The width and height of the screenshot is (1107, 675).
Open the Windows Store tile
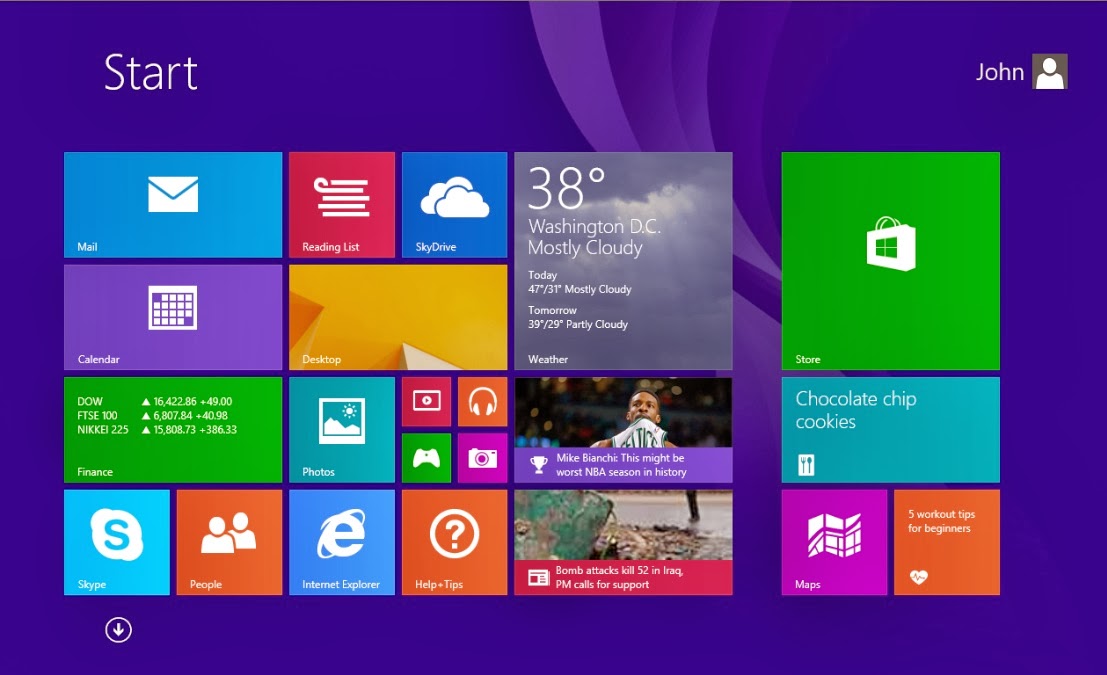[891, 261]
